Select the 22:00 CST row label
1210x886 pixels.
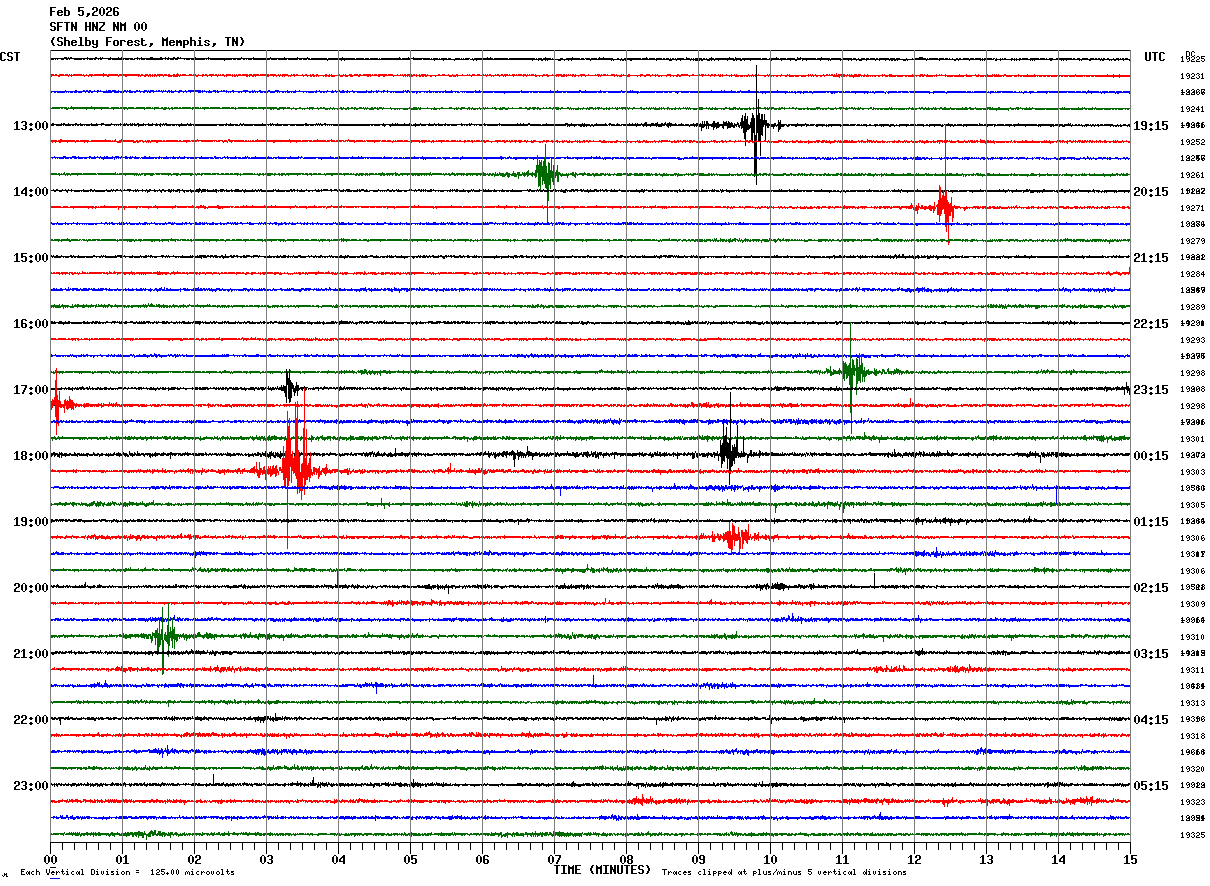(x=30, y=720)
